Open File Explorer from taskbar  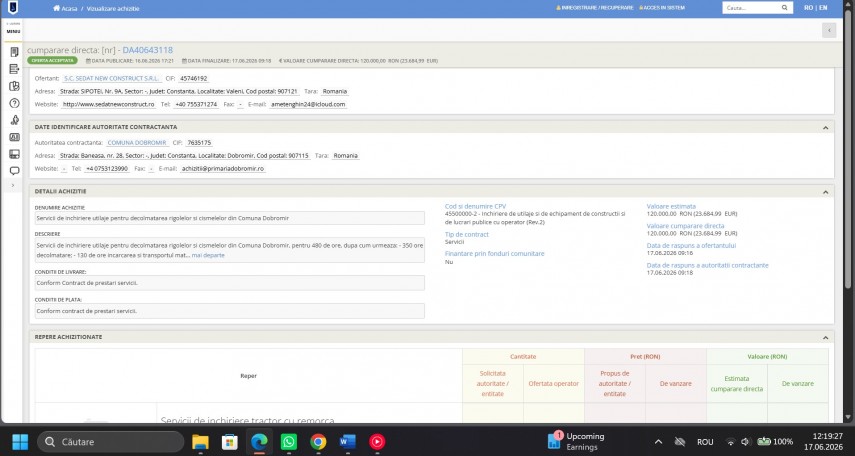200,442
